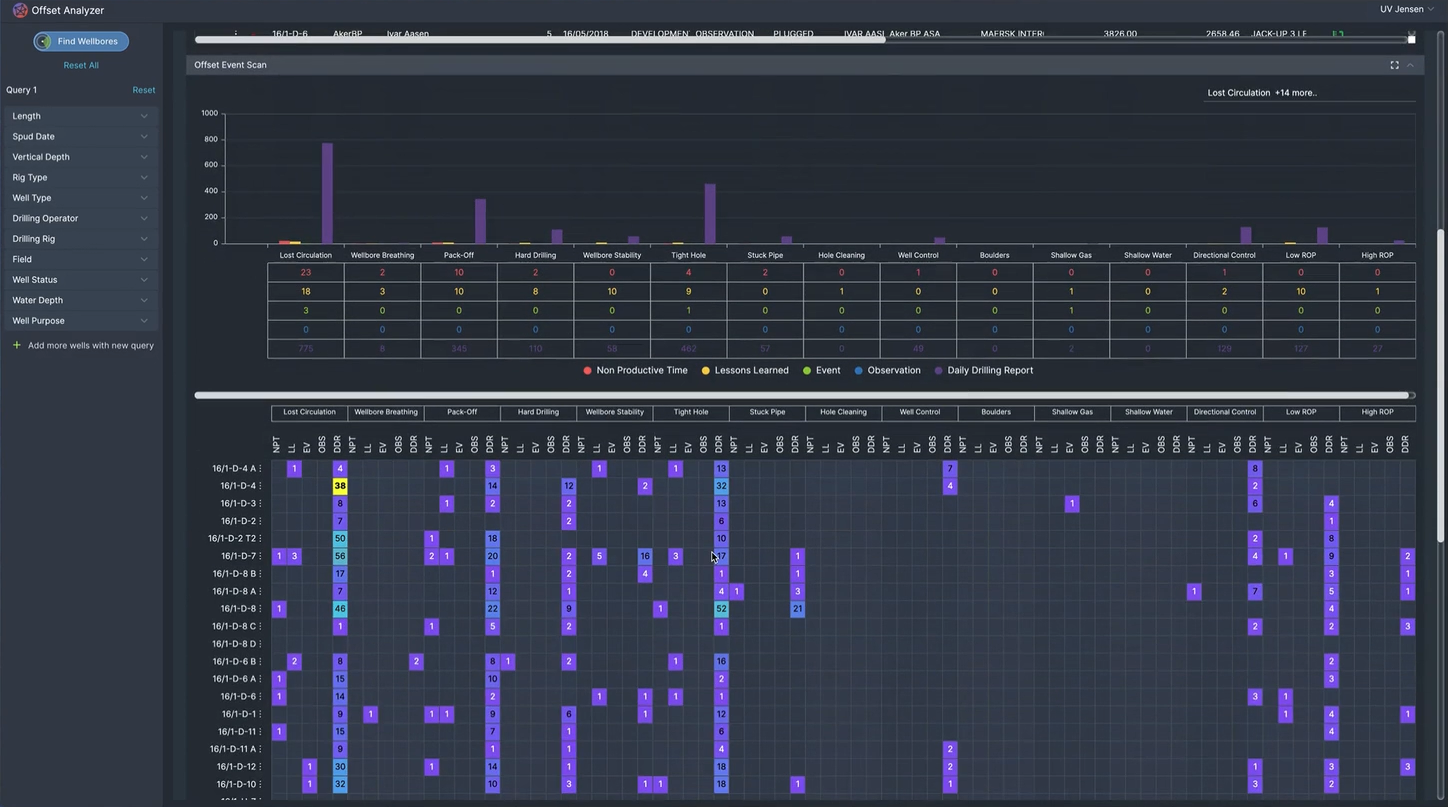Image resolution: width=1448 pixels, height=807 pixels.
Task: Open the Lost Circulation +14 more selector
Action: 1309,93
